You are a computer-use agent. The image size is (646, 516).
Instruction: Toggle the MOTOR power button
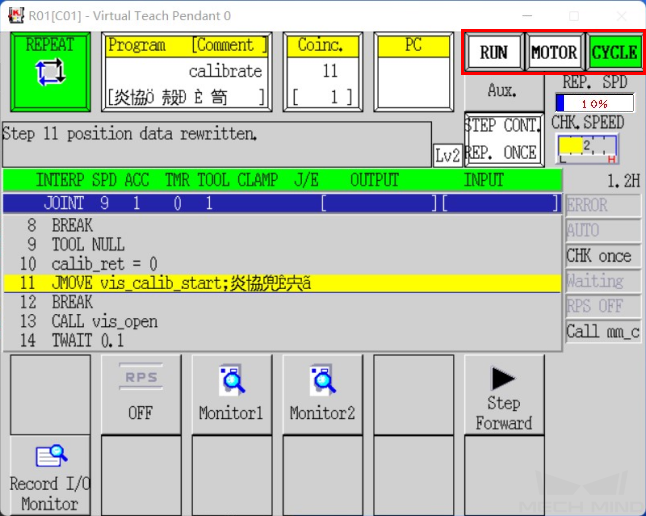pos(554,52)
